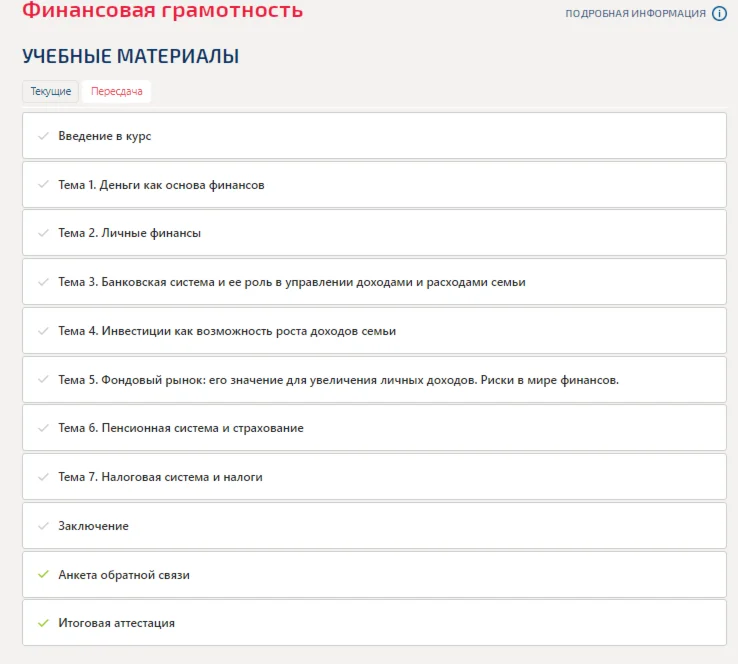
Task: Expand Тема 6. Пенсионная система и страхование
Action: tap(374, 428)
